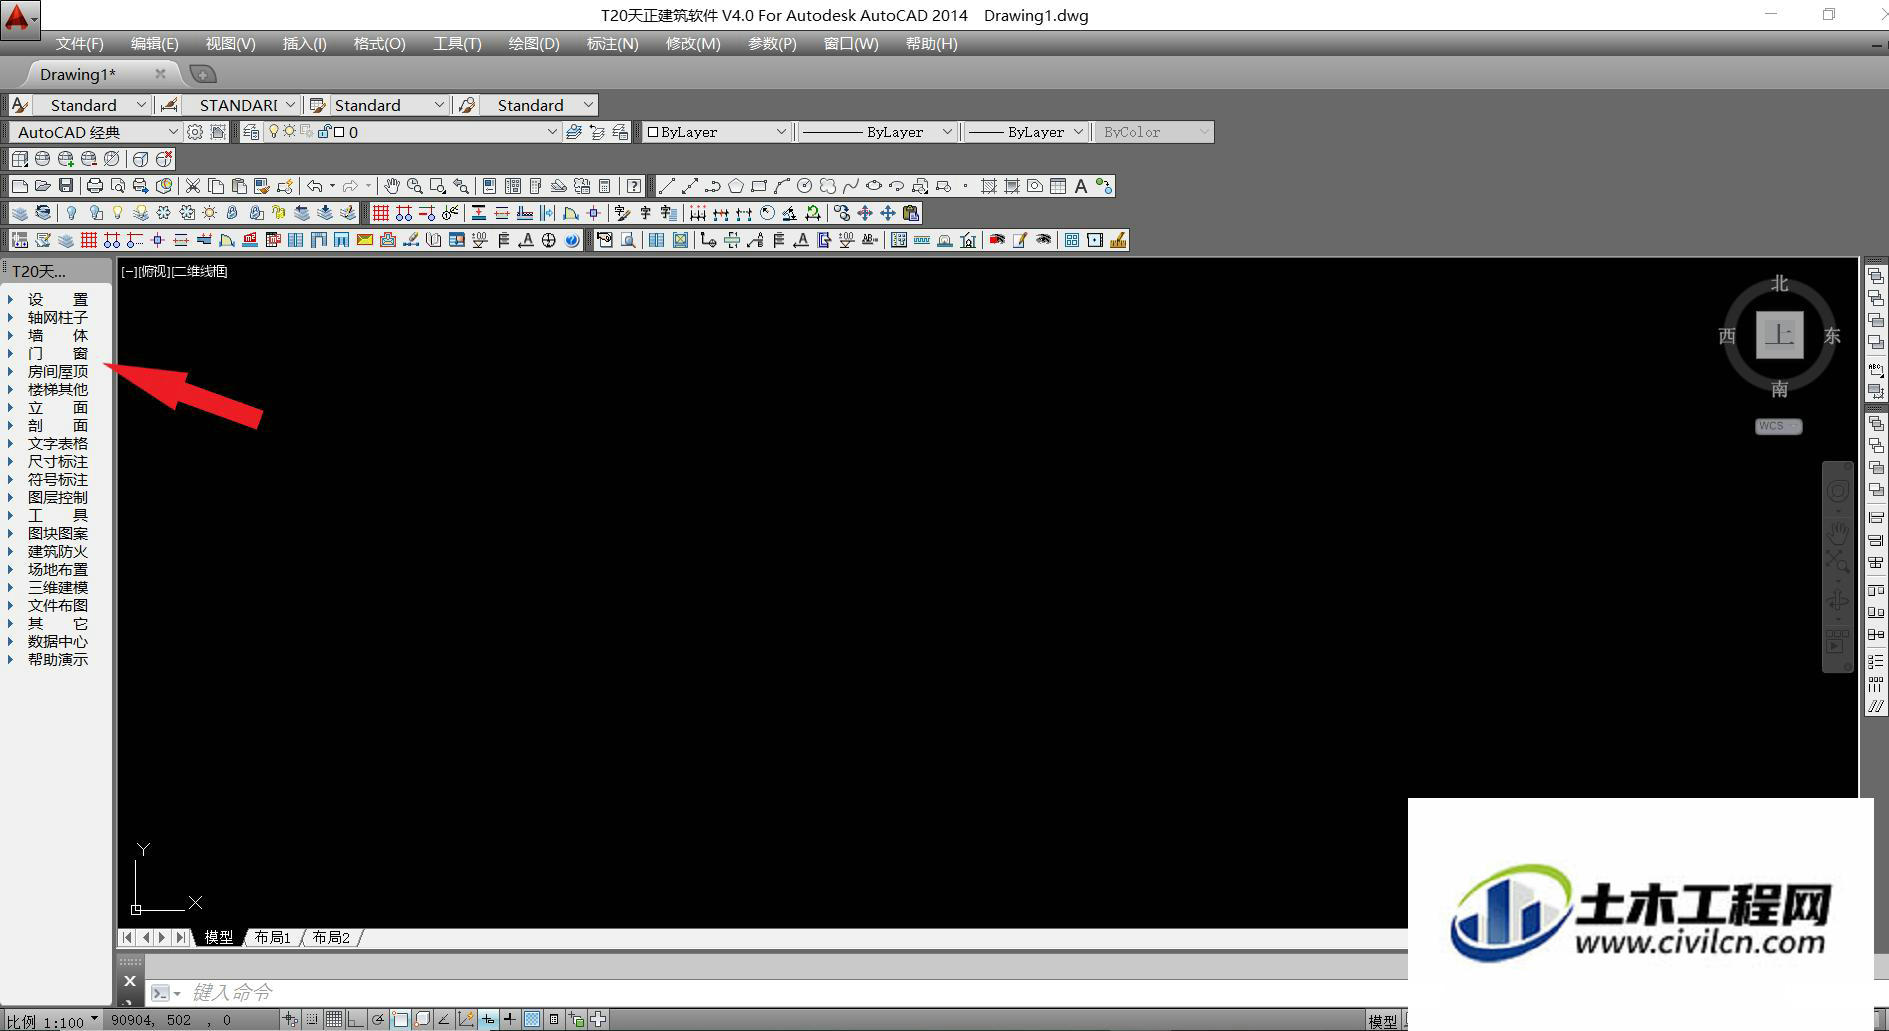Click the New drawing icon
The image size is (1889, 1031).
click(19, 186)
